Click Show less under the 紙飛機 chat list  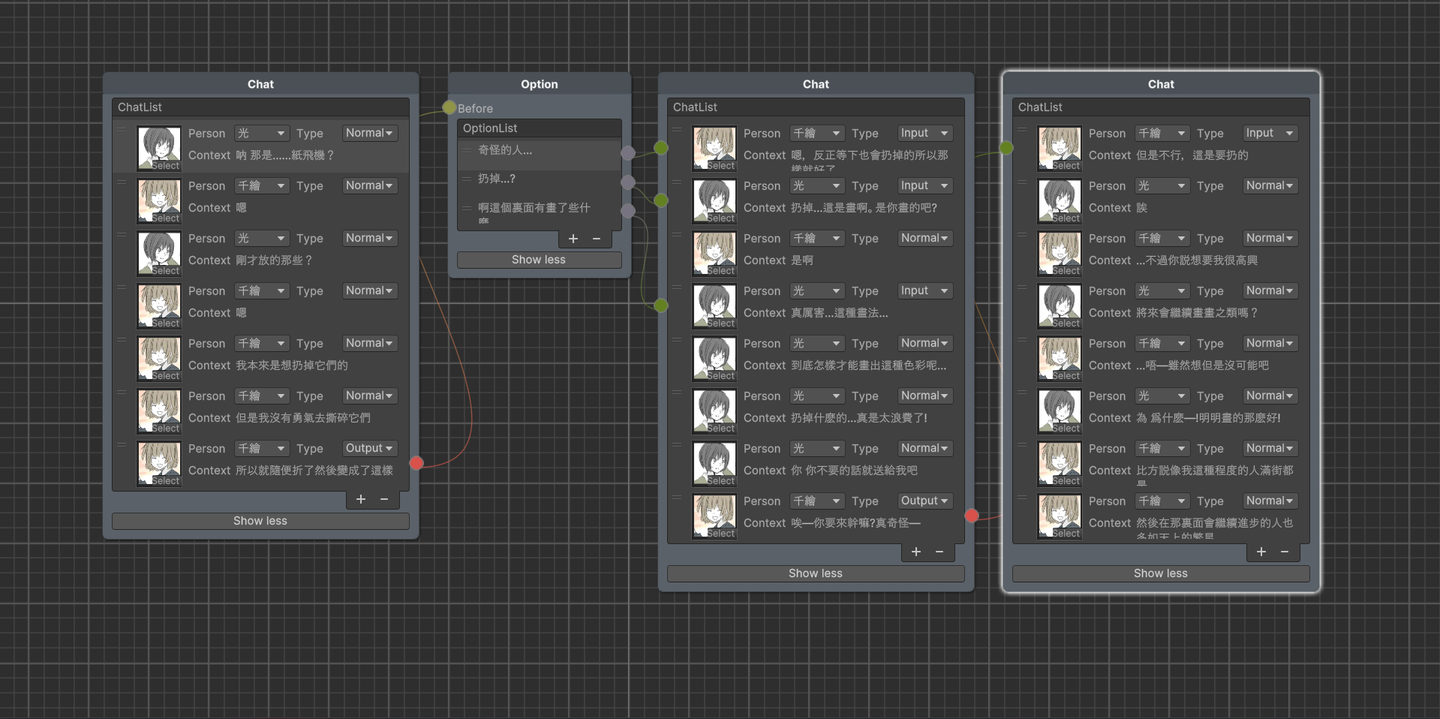[x=260, y=521]
